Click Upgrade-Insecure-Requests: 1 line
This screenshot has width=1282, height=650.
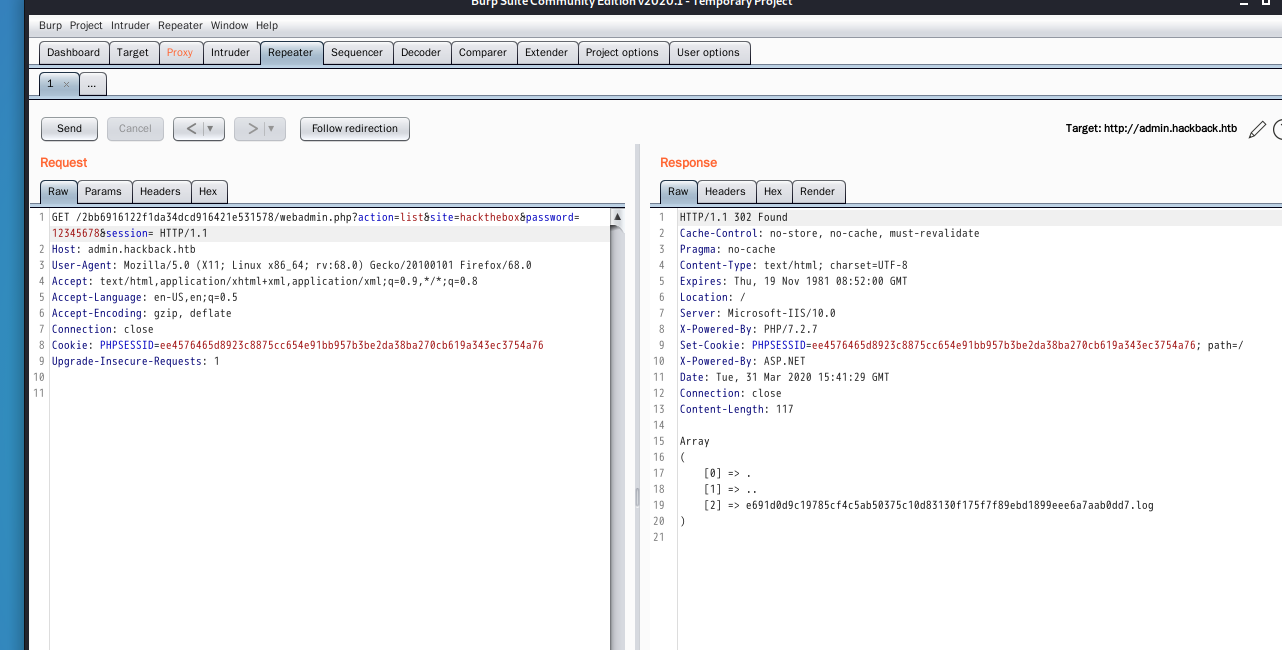click(136, 361)
